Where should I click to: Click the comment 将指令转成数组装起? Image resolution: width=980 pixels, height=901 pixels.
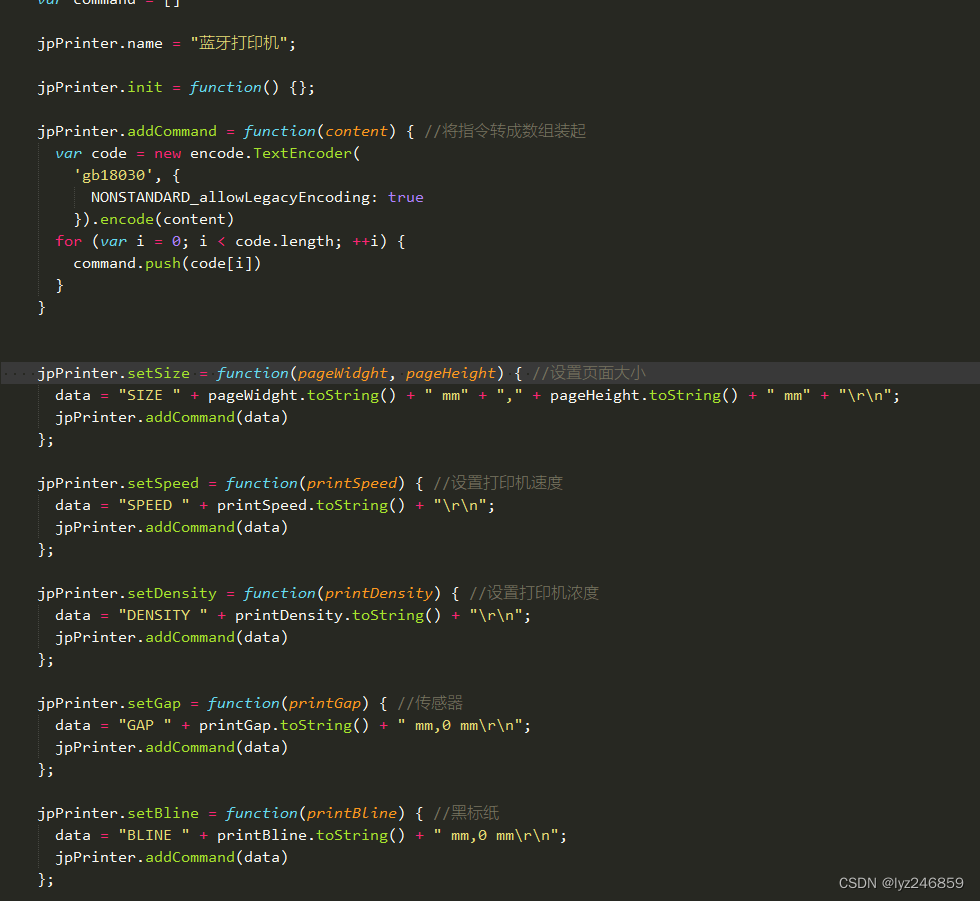[x=505, y=131]
